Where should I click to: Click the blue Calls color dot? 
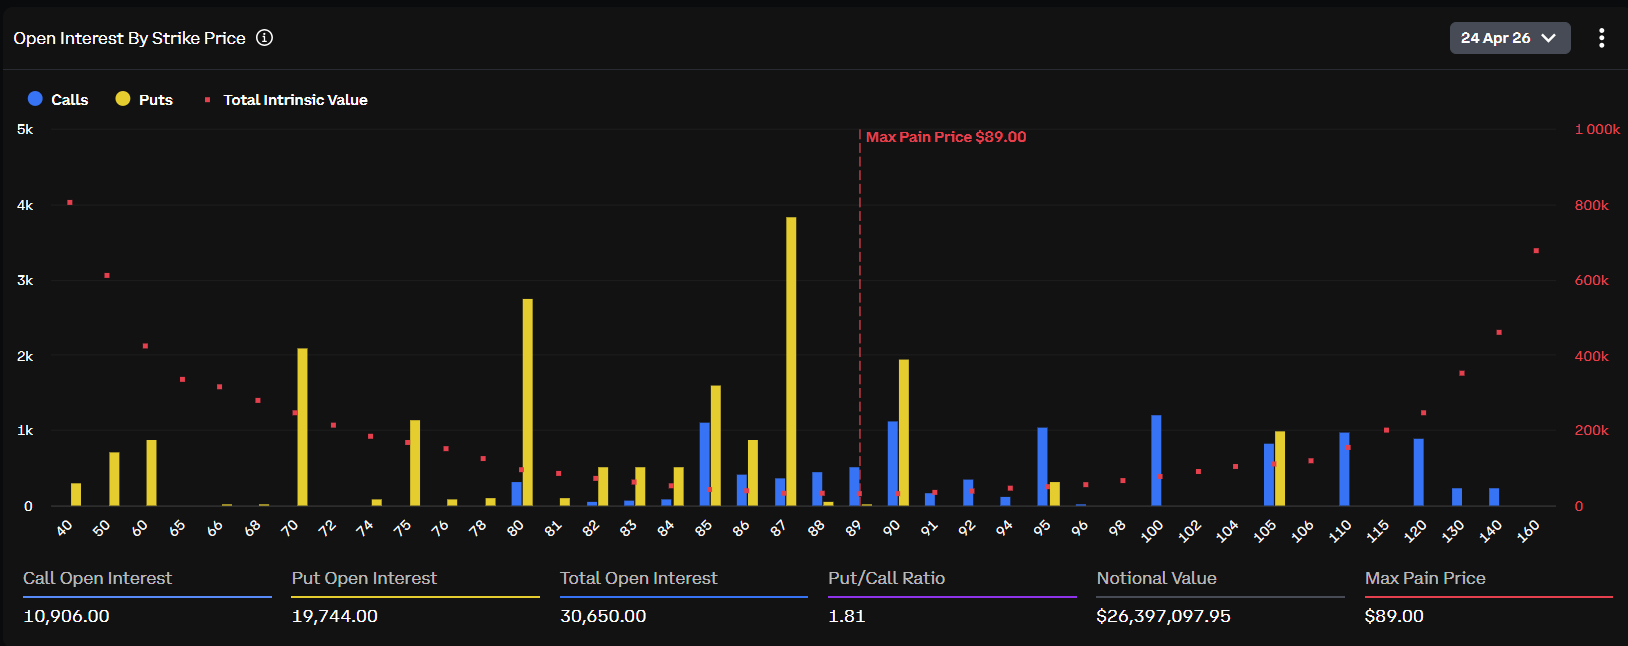tap(35, 99)
